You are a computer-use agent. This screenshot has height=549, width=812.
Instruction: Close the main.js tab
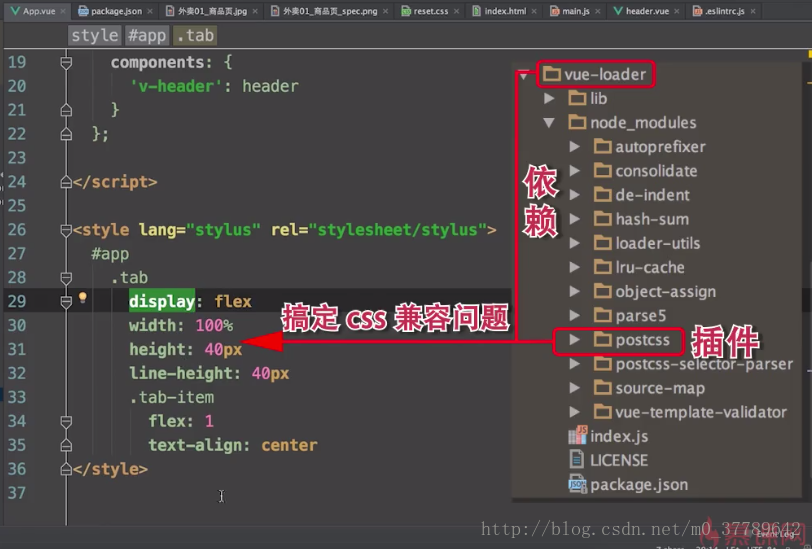pos(598,11)
